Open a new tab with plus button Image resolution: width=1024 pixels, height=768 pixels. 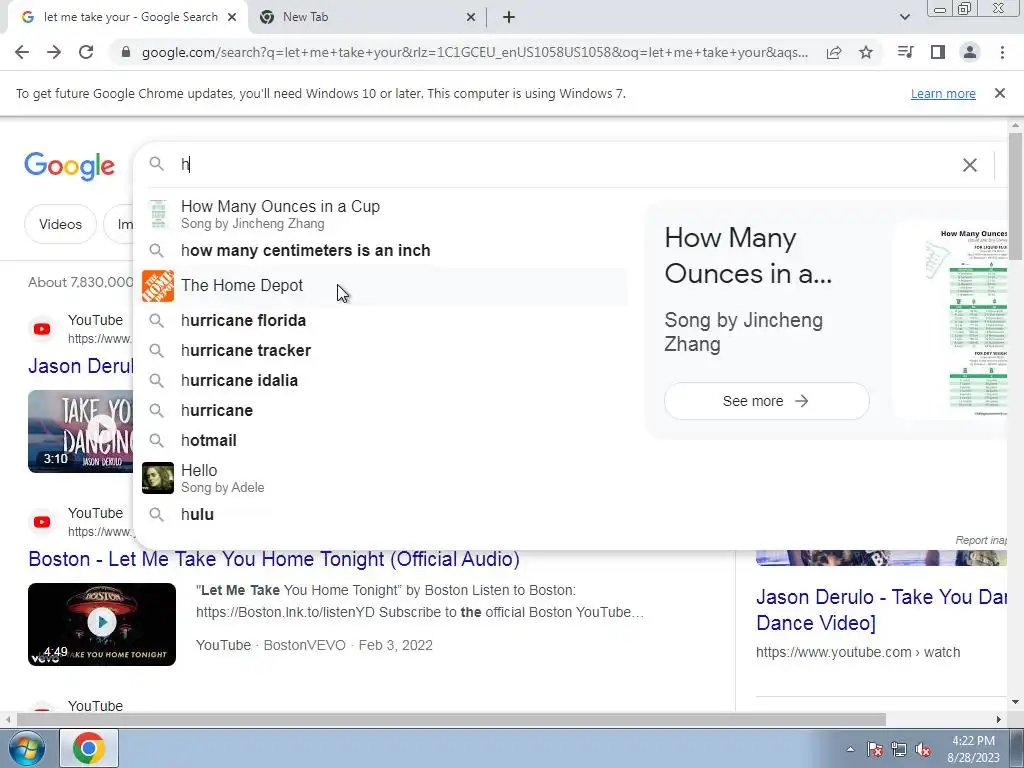[x=509, y=17]
